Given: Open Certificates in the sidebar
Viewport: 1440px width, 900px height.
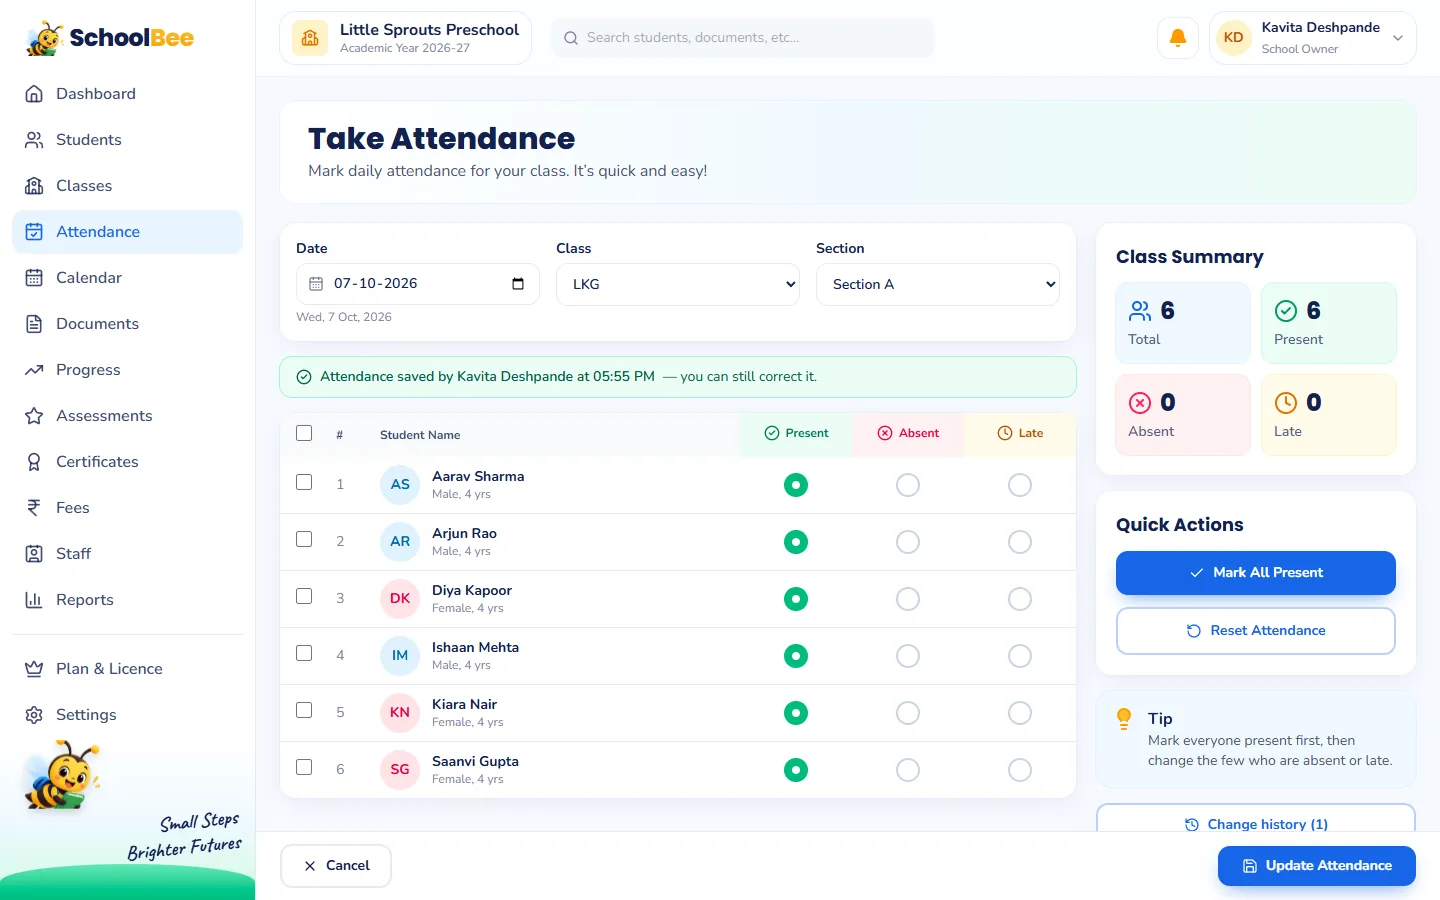Looking at the screenshot, I should 128,462.
